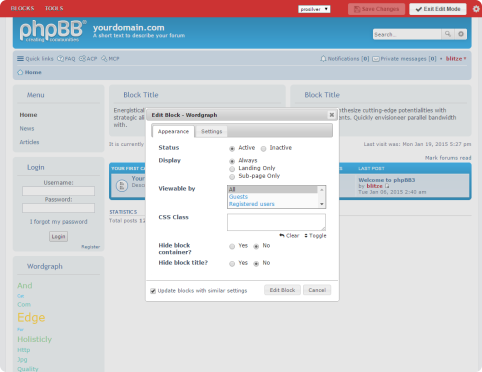Click Viewable by list scroll down arrow
This screenshot has width=482, height=372.
(322, 204)
